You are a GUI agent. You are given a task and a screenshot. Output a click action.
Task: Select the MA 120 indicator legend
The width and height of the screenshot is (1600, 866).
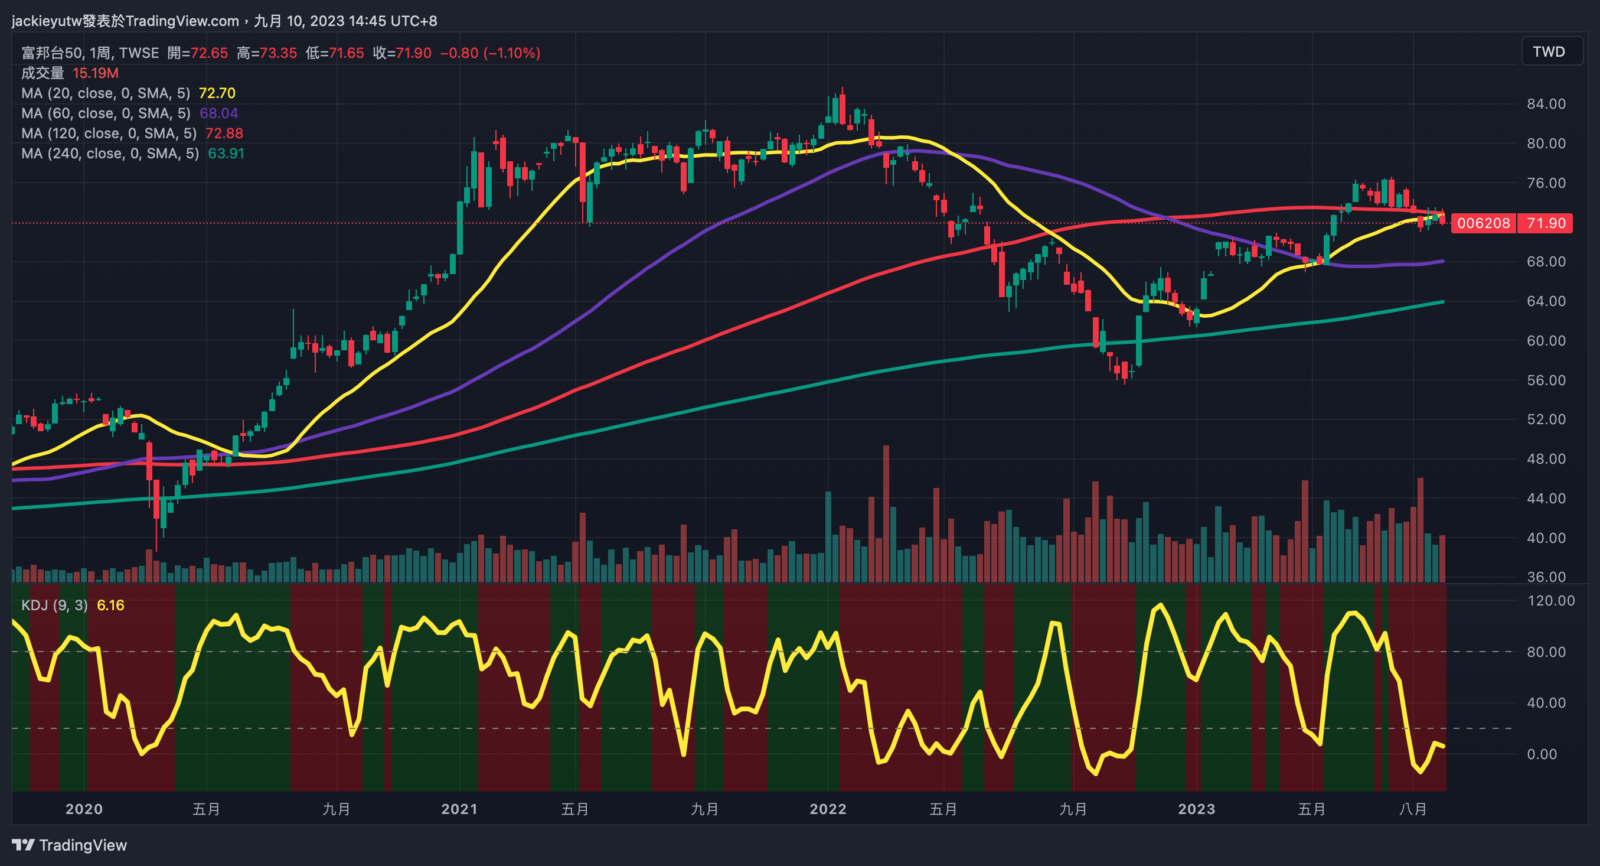pyautogui.click(x=108, y=133)
